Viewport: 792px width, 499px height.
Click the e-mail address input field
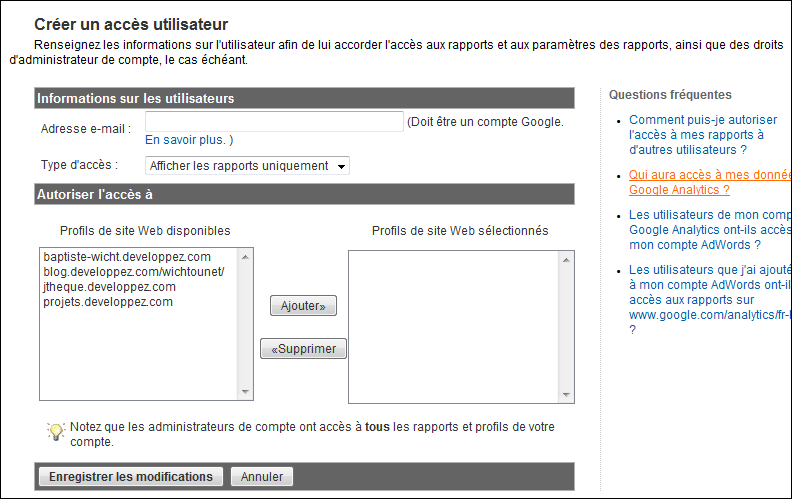coord(273,122)
